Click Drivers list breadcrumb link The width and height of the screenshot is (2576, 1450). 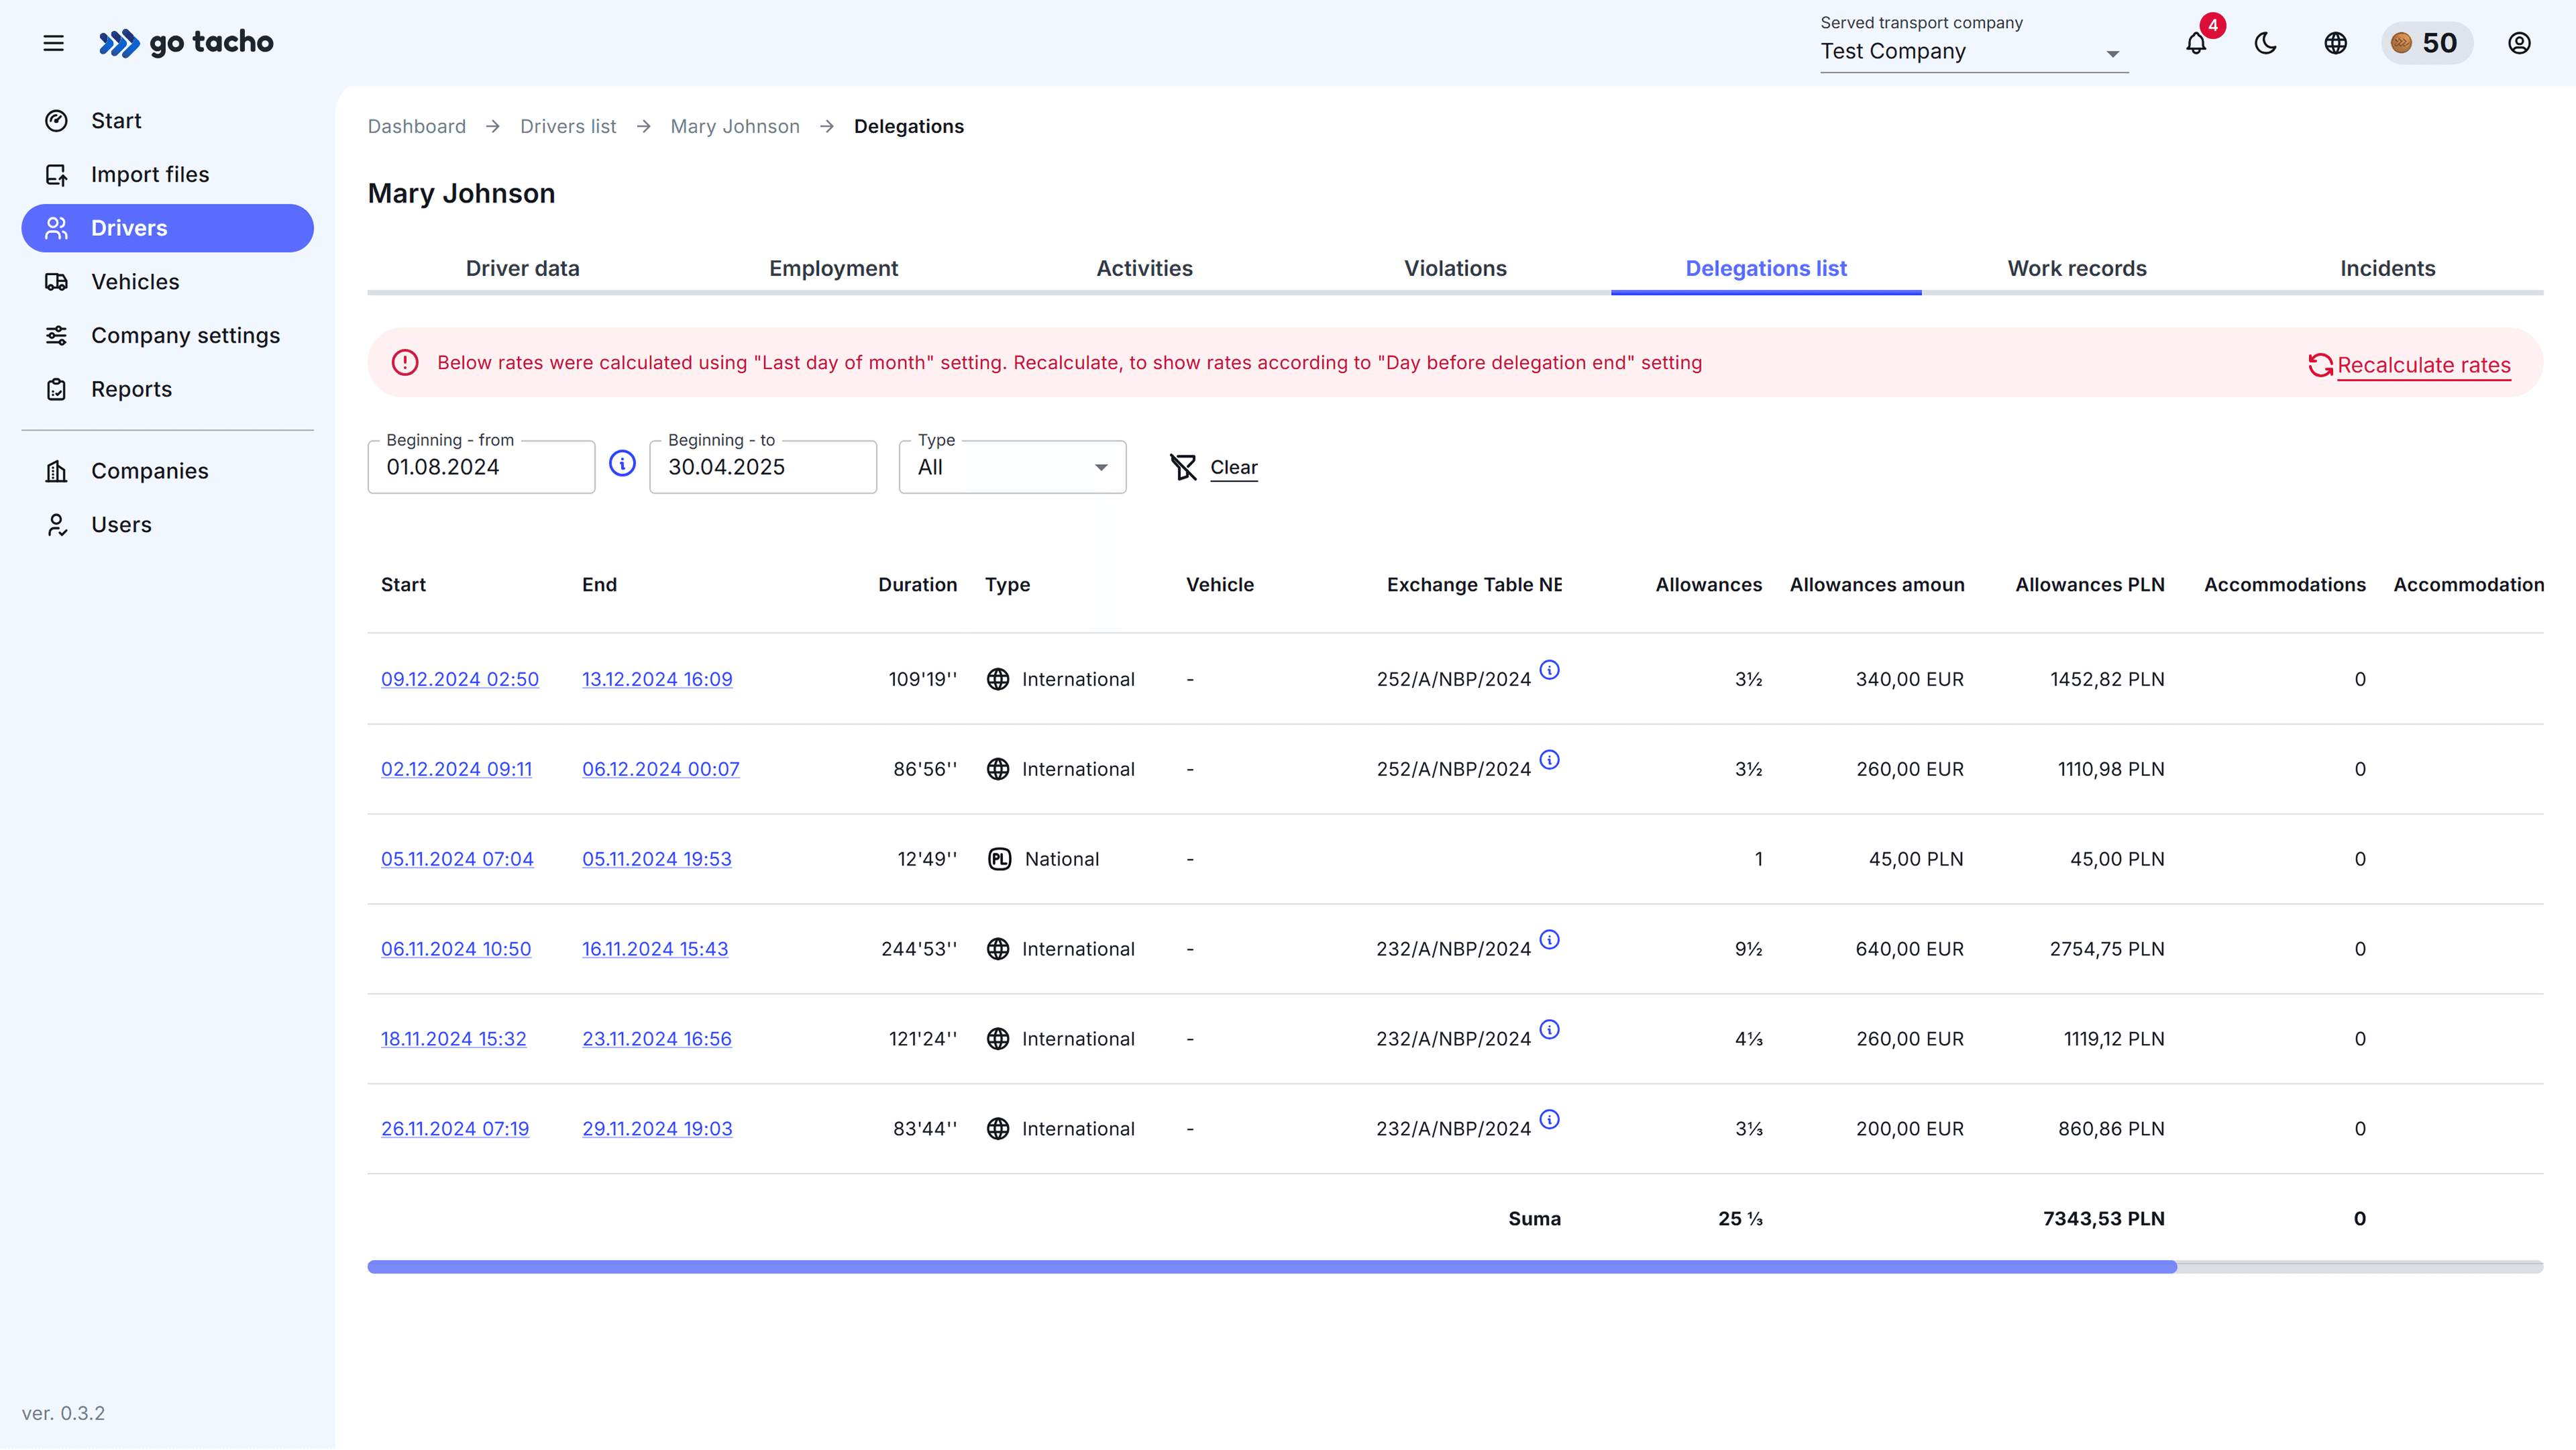[568, 127]
